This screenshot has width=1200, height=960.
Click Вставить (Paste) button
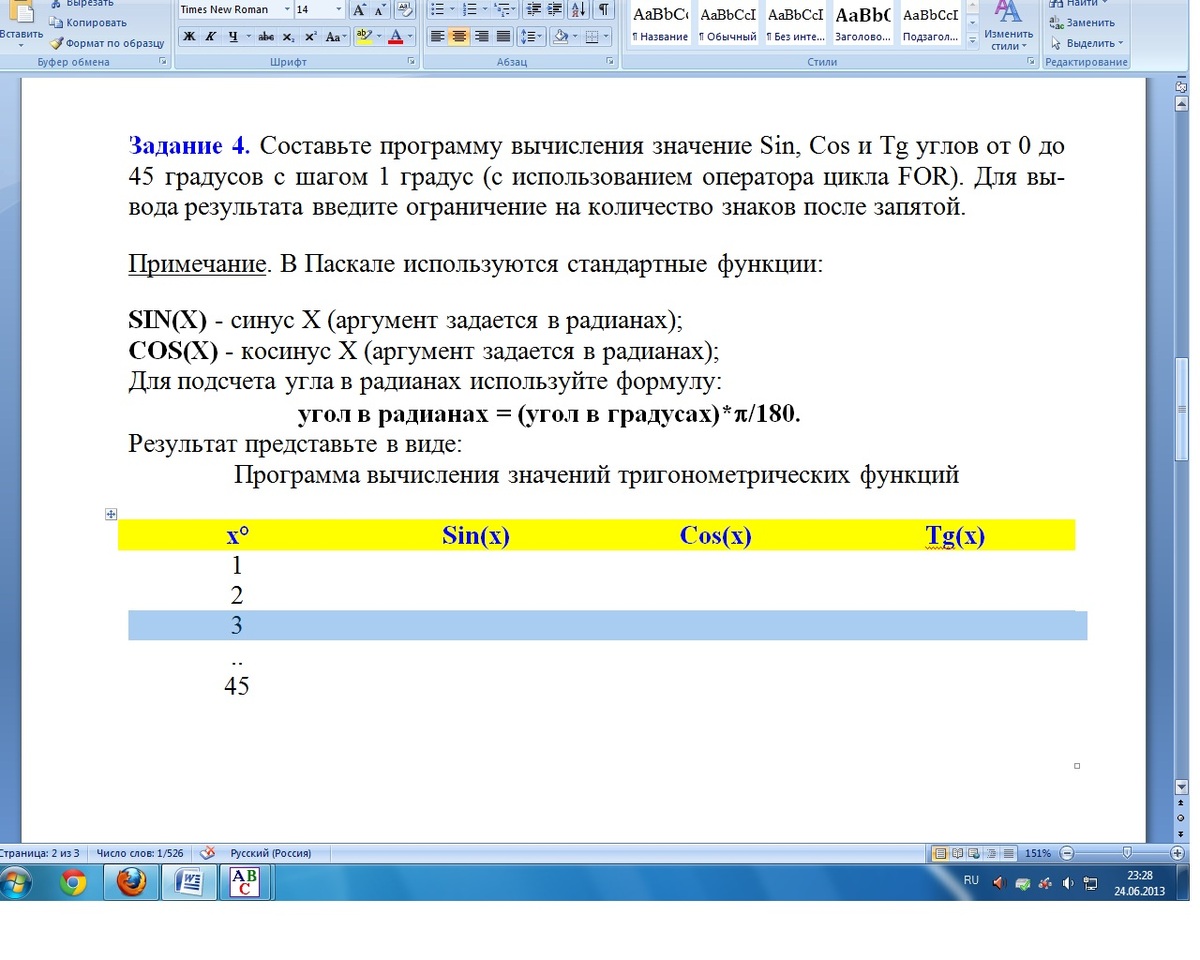click(21, 25)
